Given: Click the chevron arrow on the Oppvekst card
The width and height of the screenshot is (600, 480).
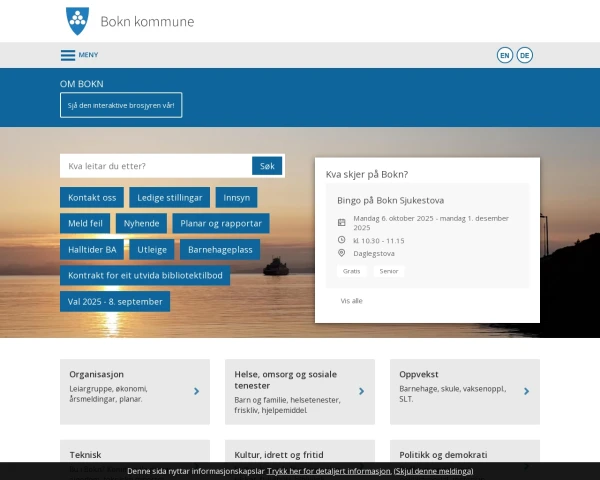Looking at the screenshot, I should [527, 391].
